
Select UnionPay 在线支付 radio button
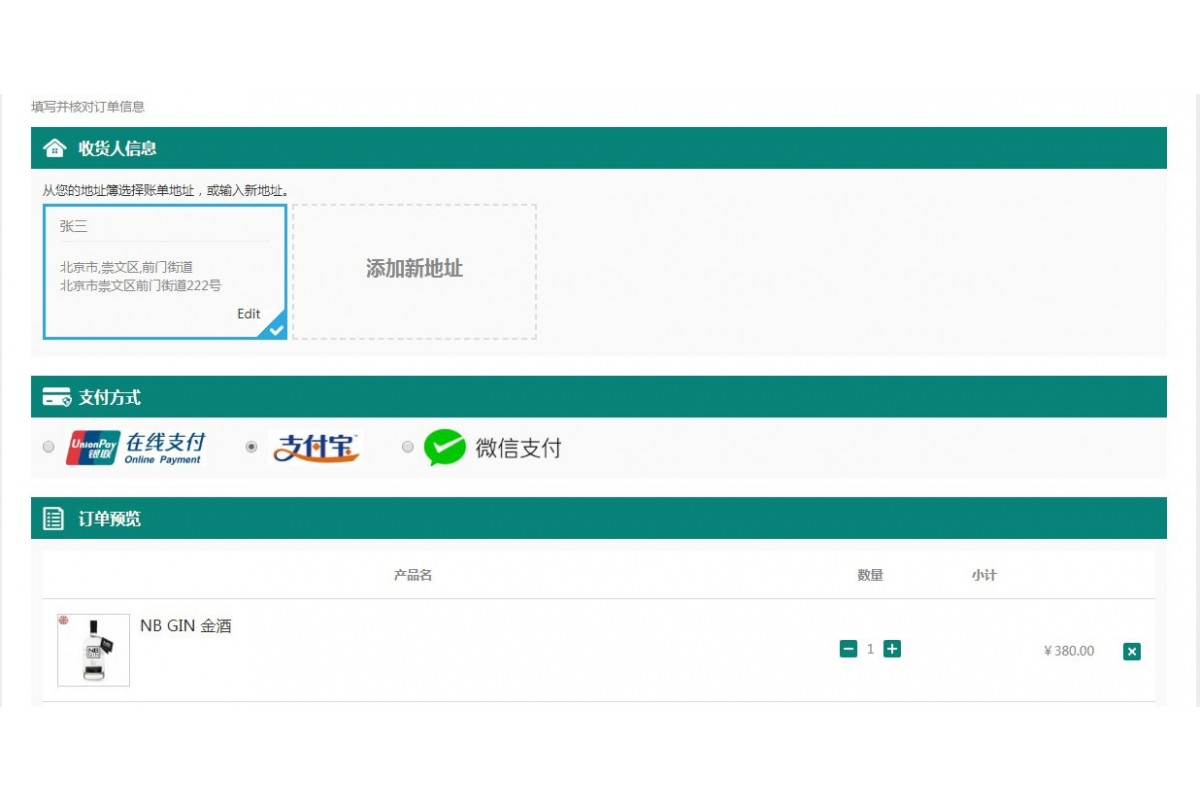tap(48, 447)
